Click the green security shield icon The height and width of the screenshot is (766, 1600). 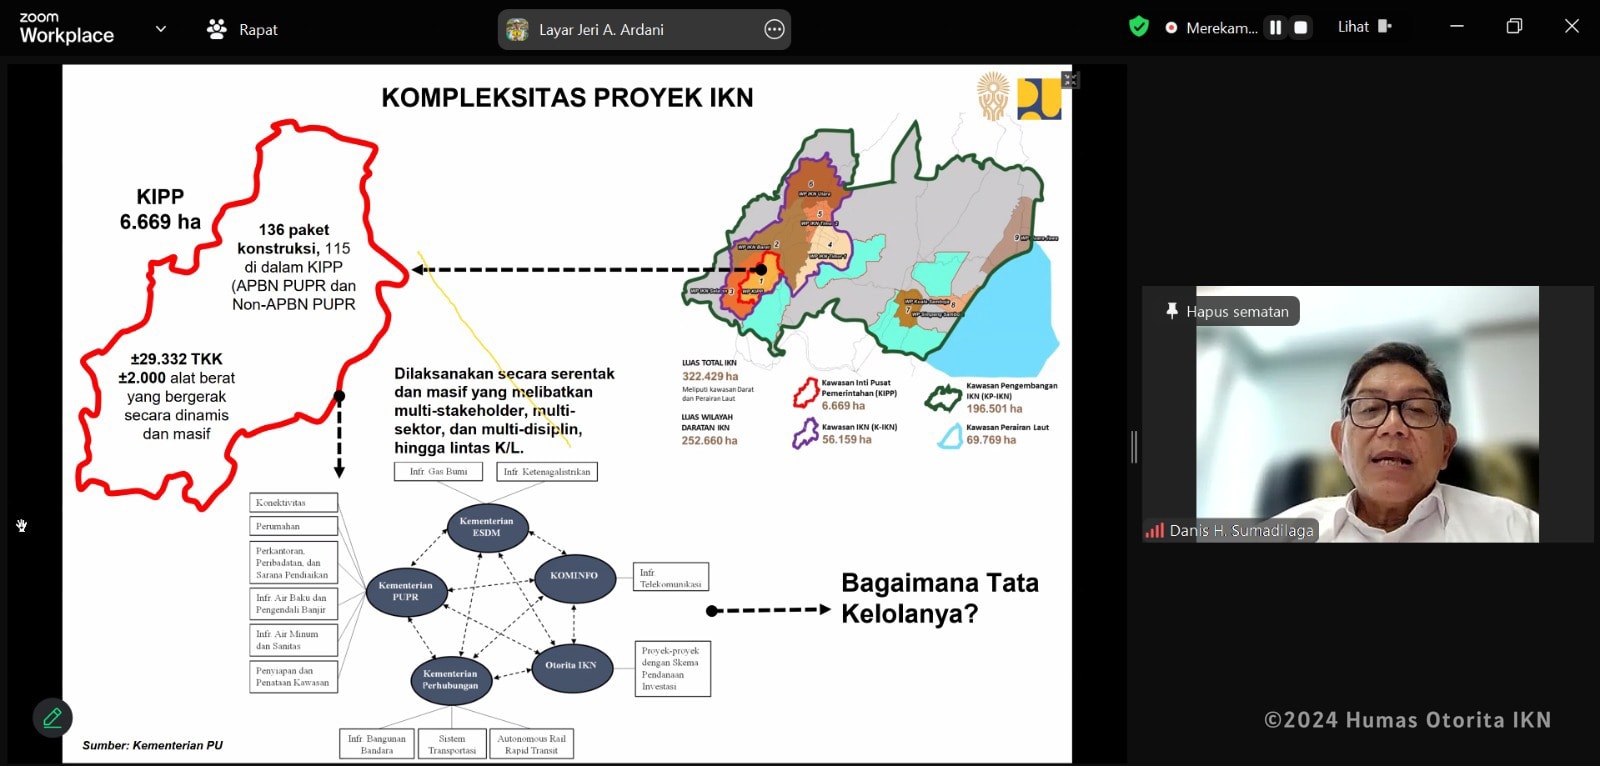coord(1138,27)
